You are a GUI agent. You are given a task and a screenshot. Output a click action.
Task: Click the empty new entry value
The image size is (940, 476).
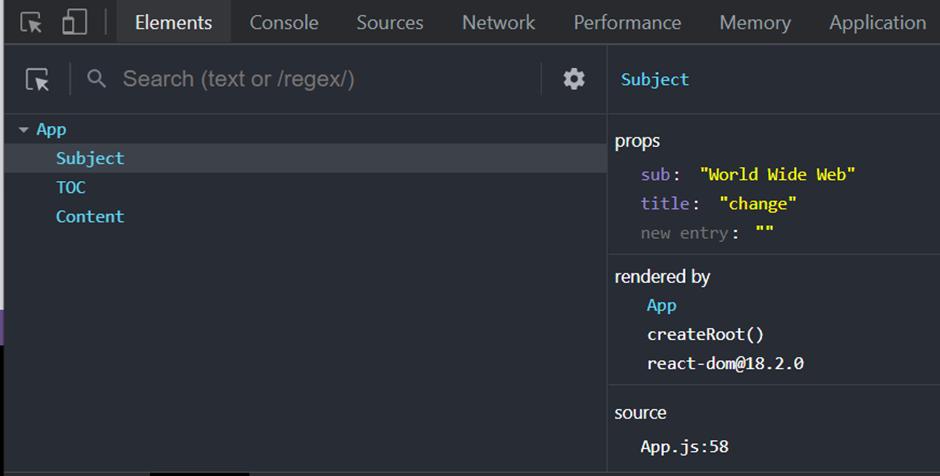click(764, 231)
